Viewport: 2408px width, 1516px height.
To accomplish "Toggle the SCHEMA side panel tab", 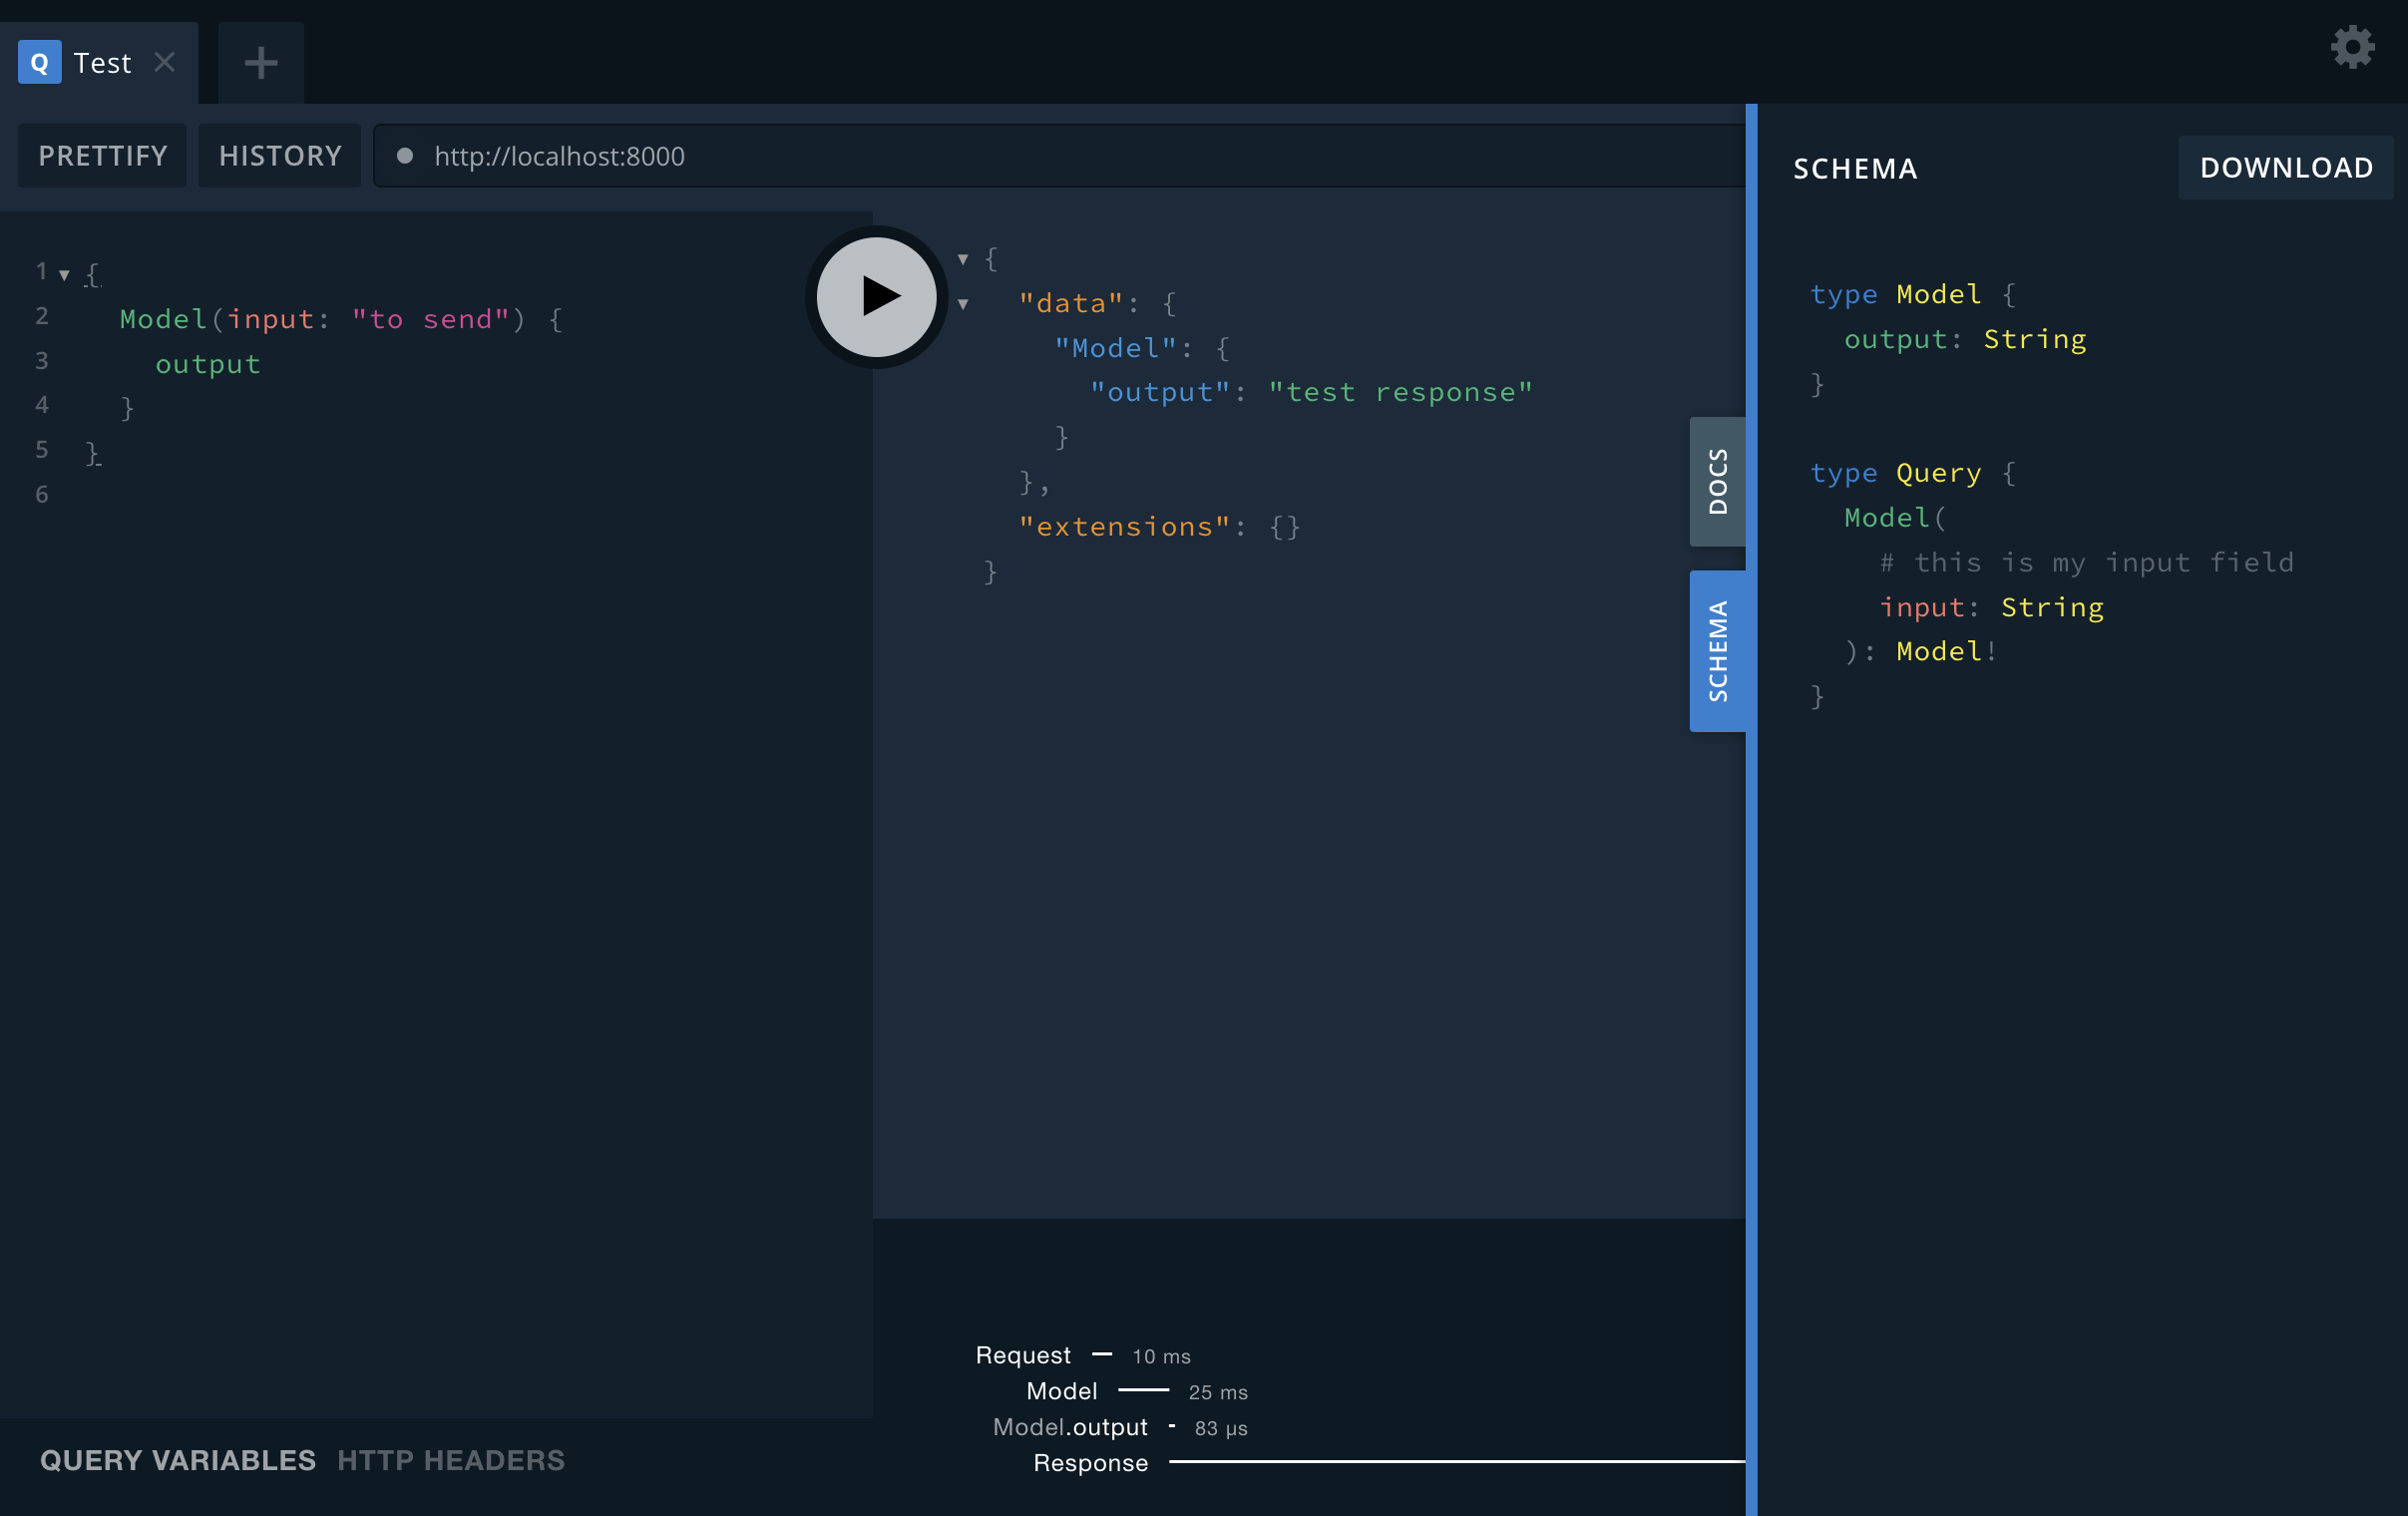I will click(1717, 651).
